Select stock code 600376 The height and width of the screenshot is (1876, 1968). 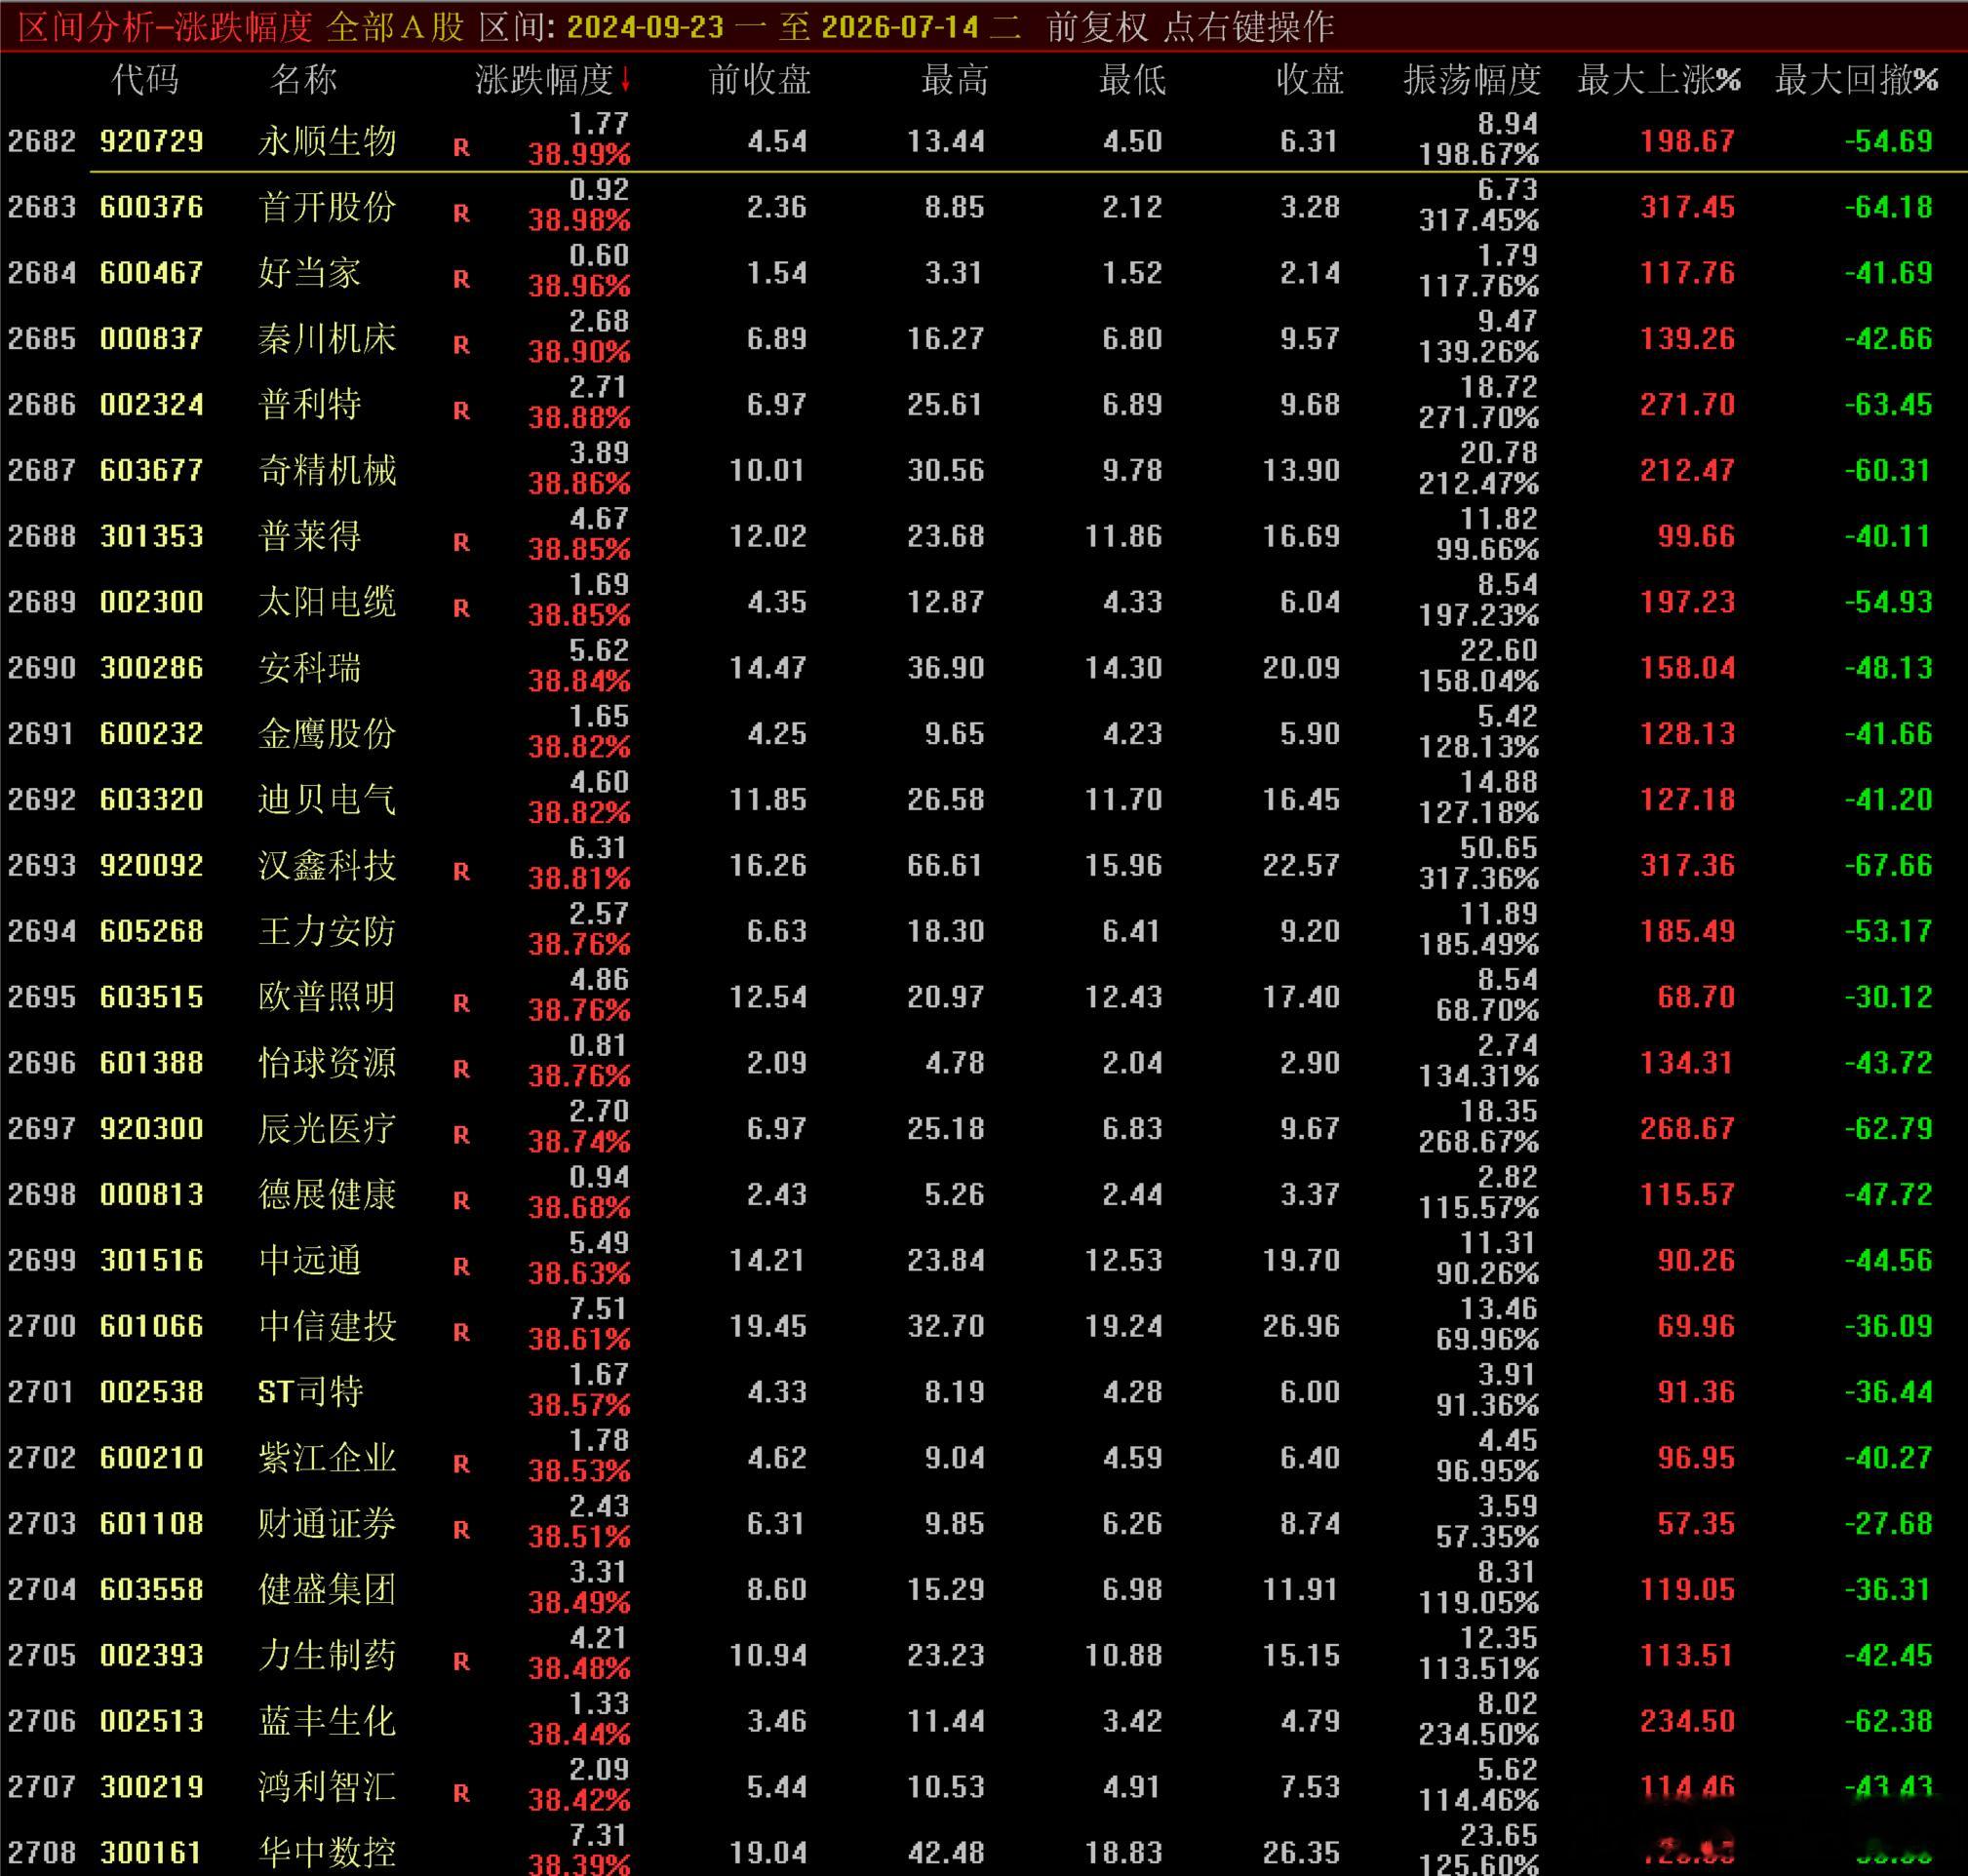(x=152, y=207)
